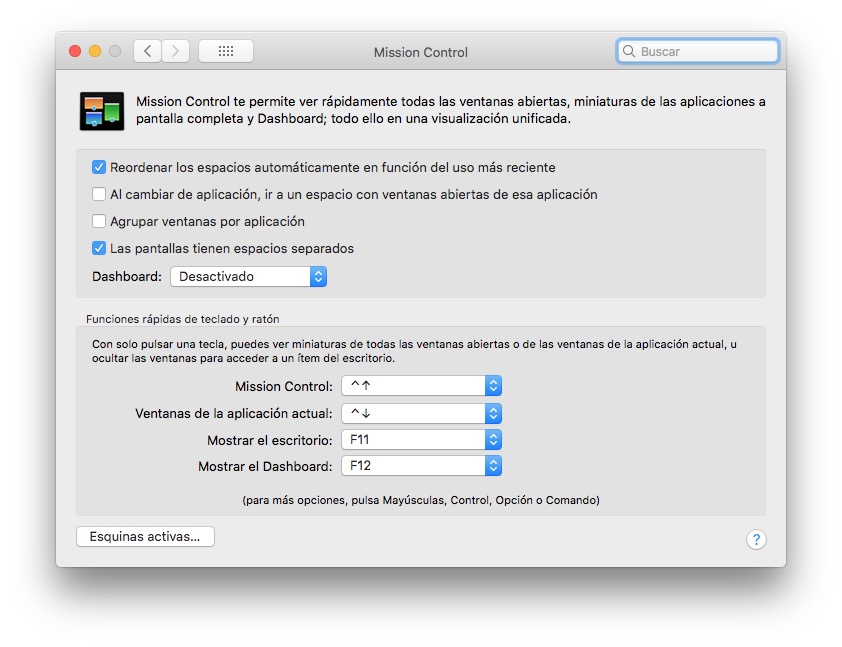The image size is (842, 647).
Task: Enable Al cambiar de aplicación checkbox
Action: (x=99, y=194)
